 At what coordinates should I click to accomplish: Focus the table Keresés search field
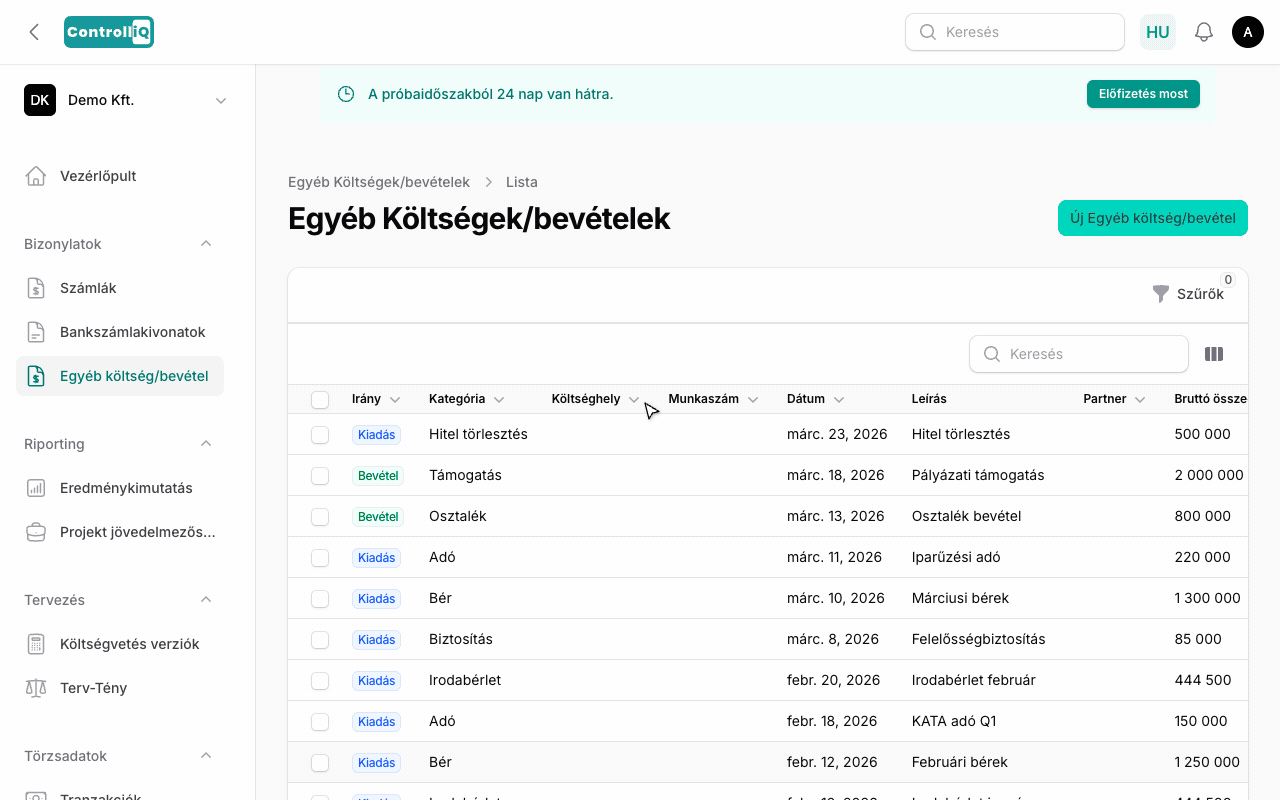(x=1079, y=354)
